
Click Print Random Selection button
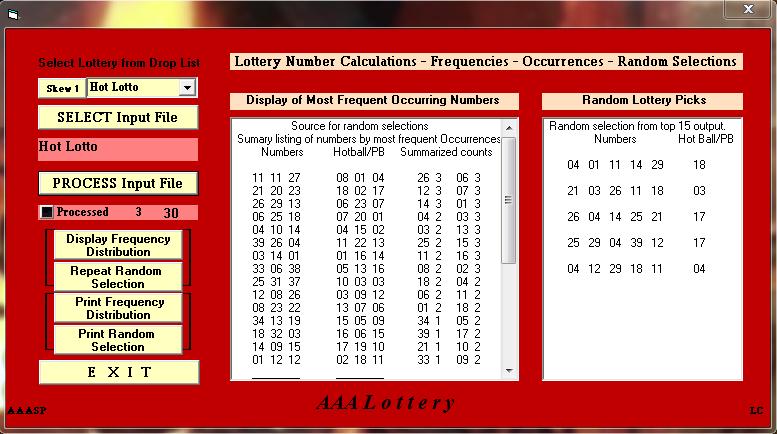coord(118,340)
